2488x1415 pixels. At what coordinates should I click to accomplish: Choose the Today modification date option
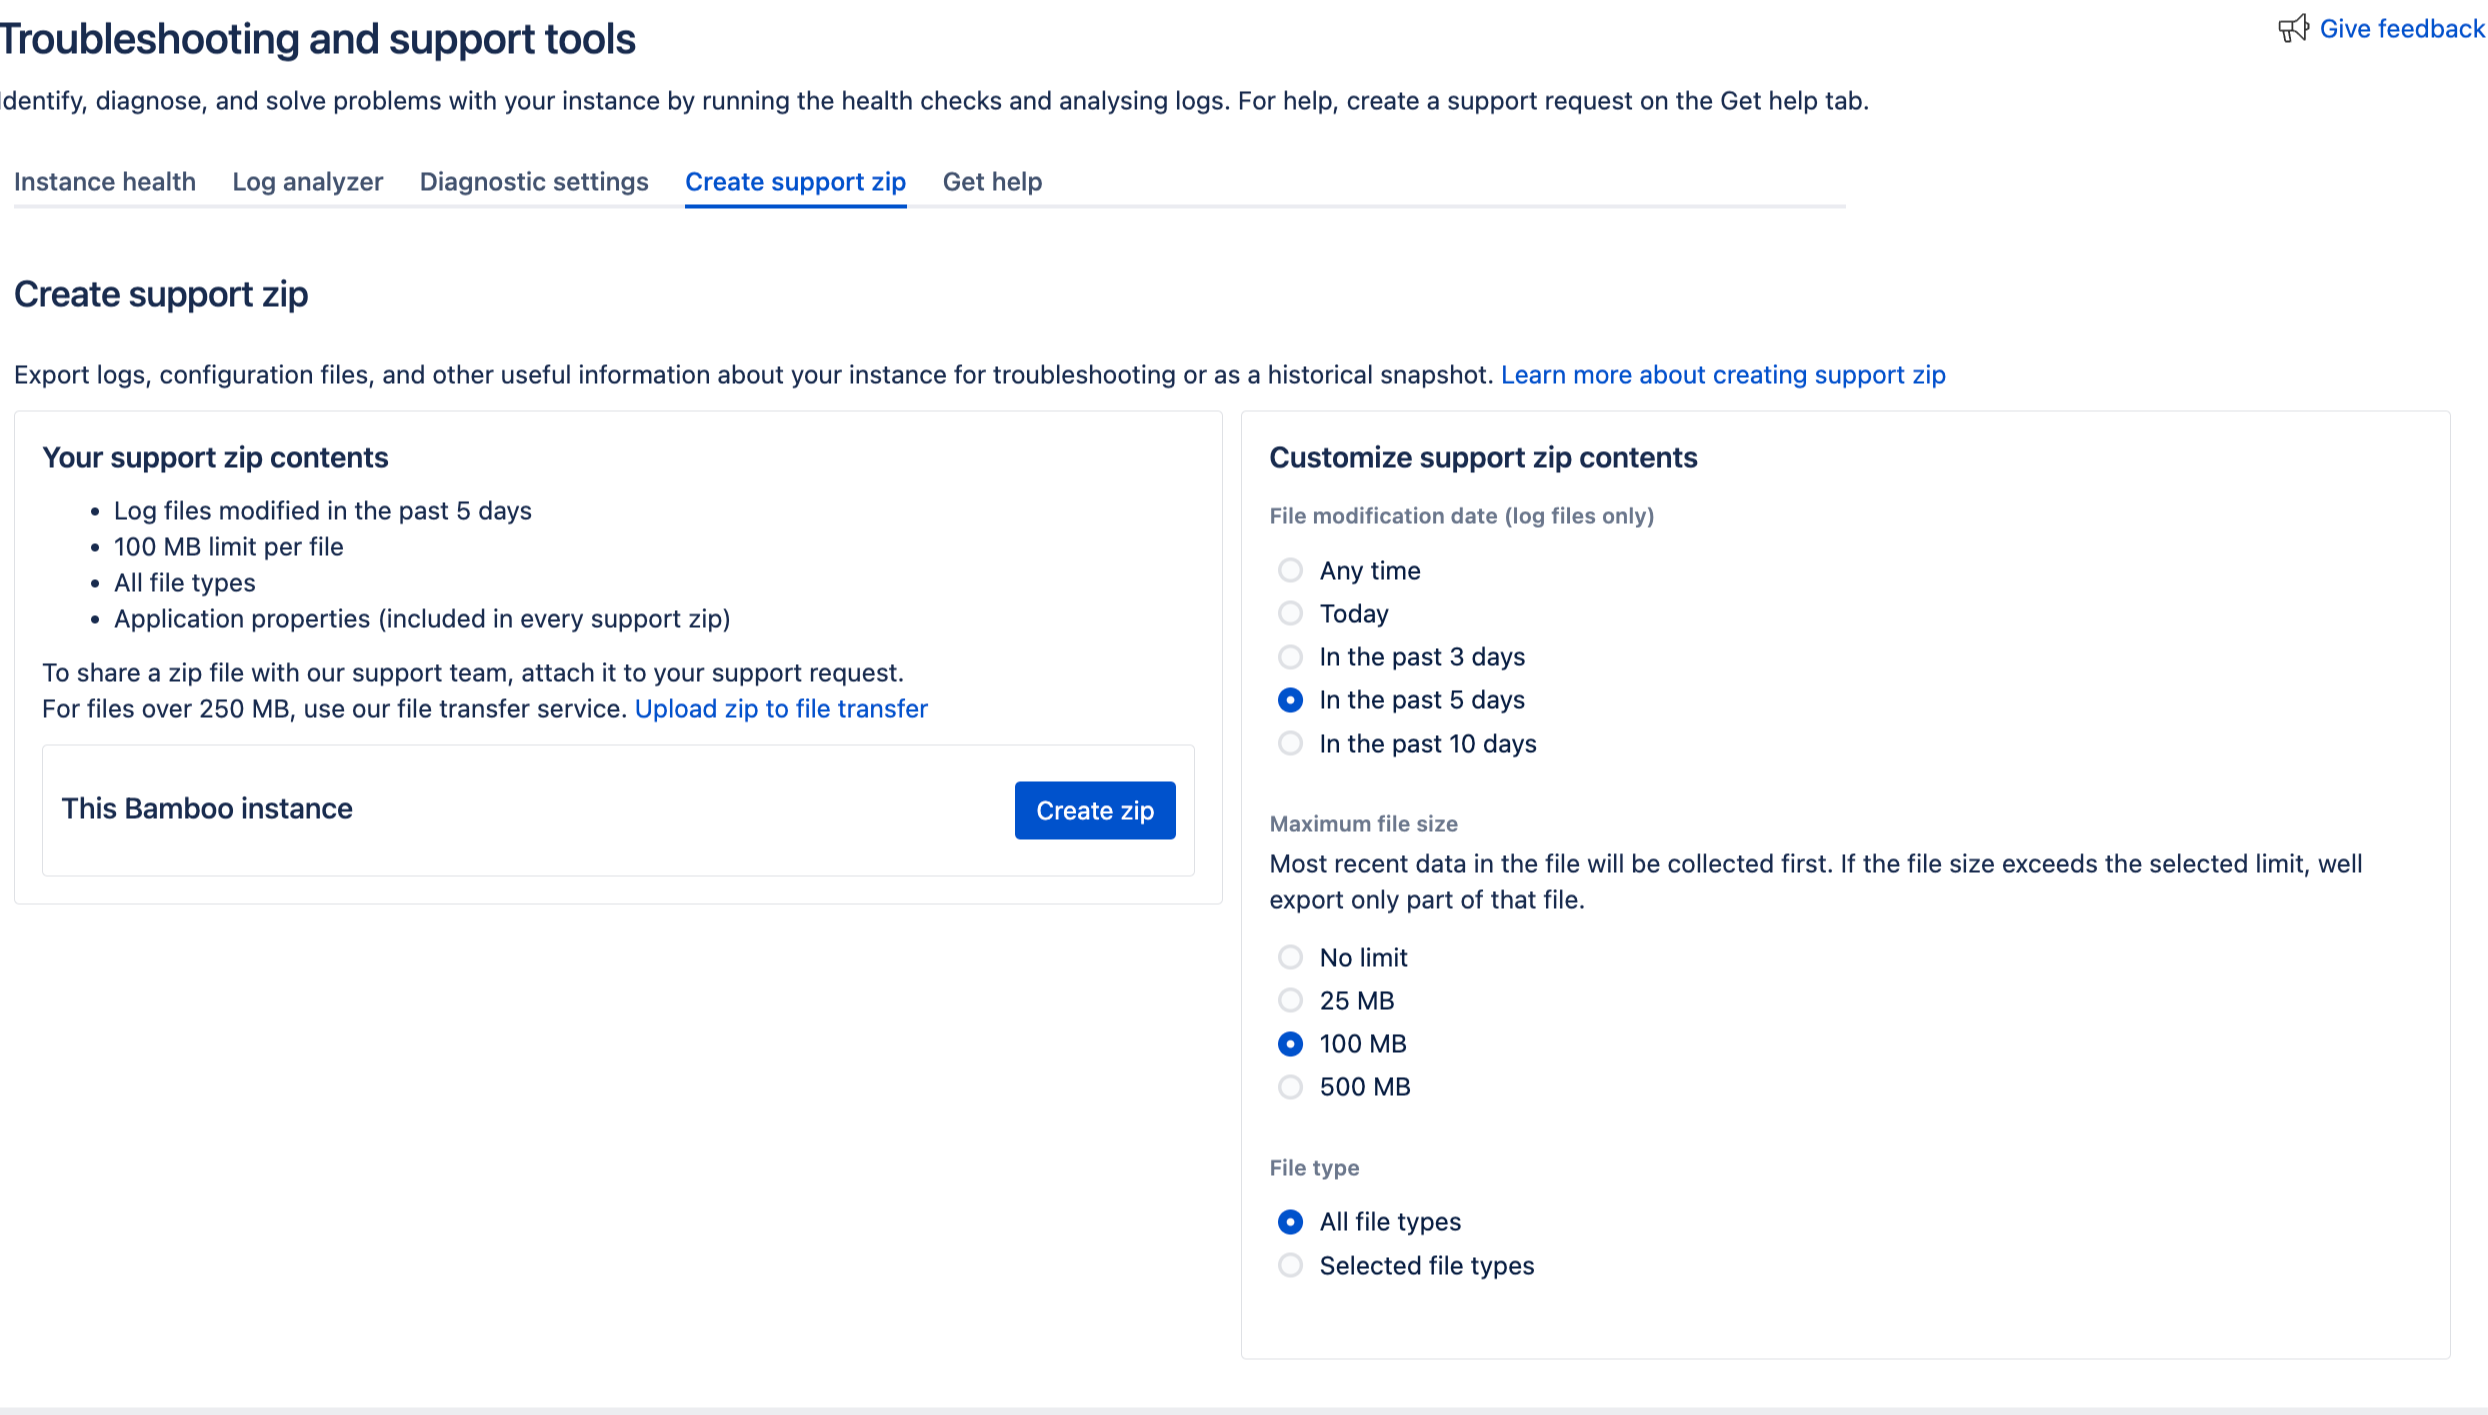click(1290, 613)
